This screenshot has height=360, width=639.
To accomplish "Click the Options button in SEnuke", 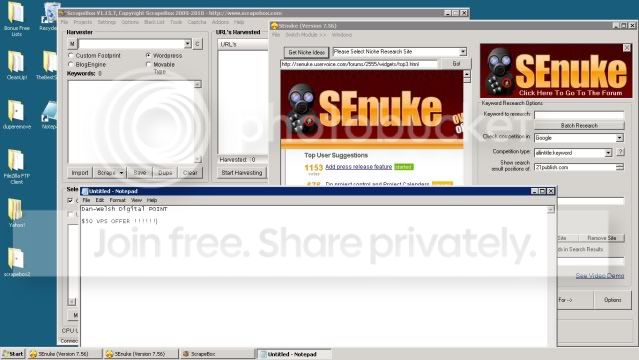I will 613,300.
